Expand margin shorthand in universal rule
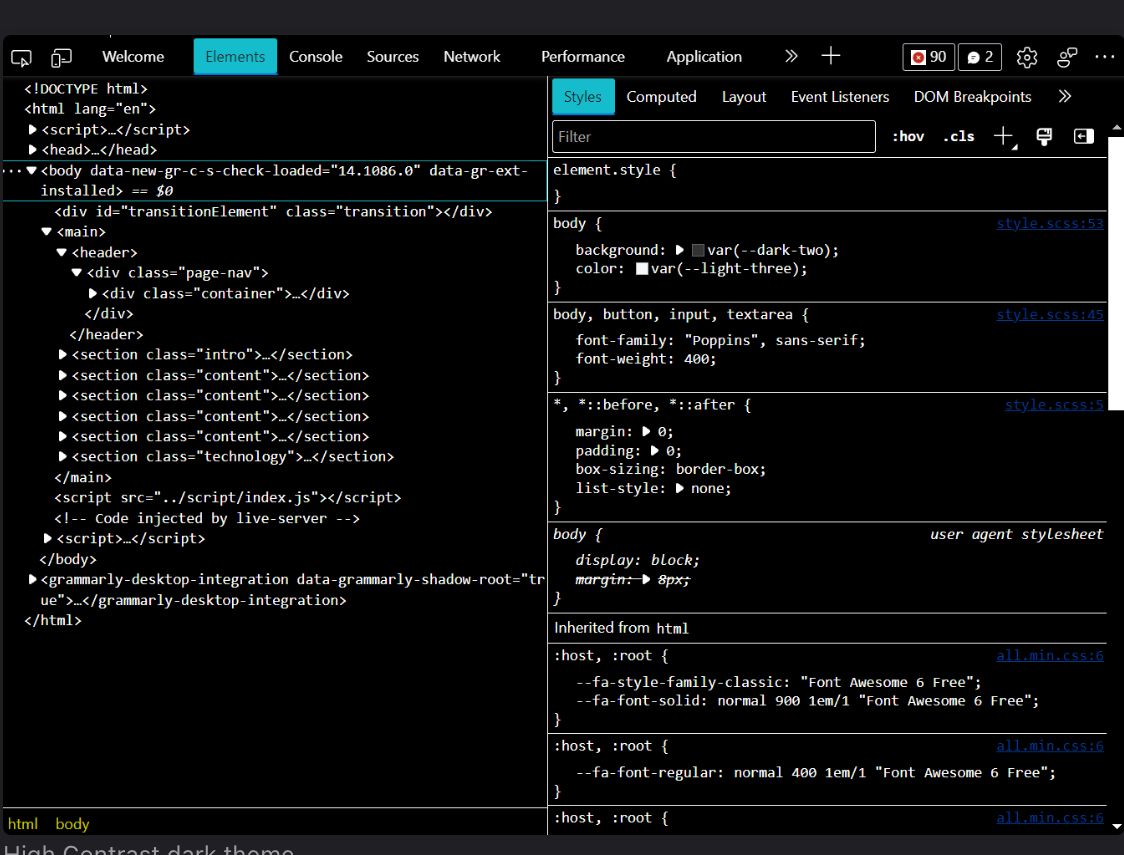This screenshot has width=1124, height=855. 646,431
